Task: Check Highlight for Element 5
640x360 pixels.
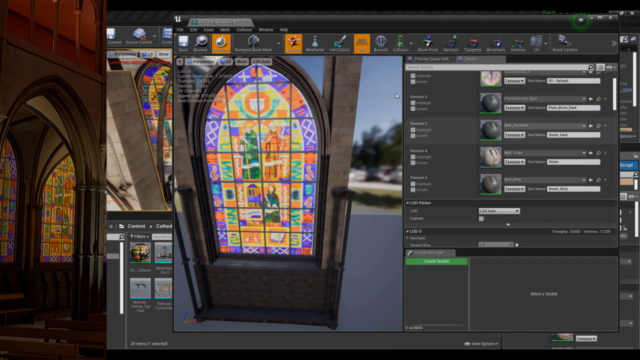Action: 413,184
